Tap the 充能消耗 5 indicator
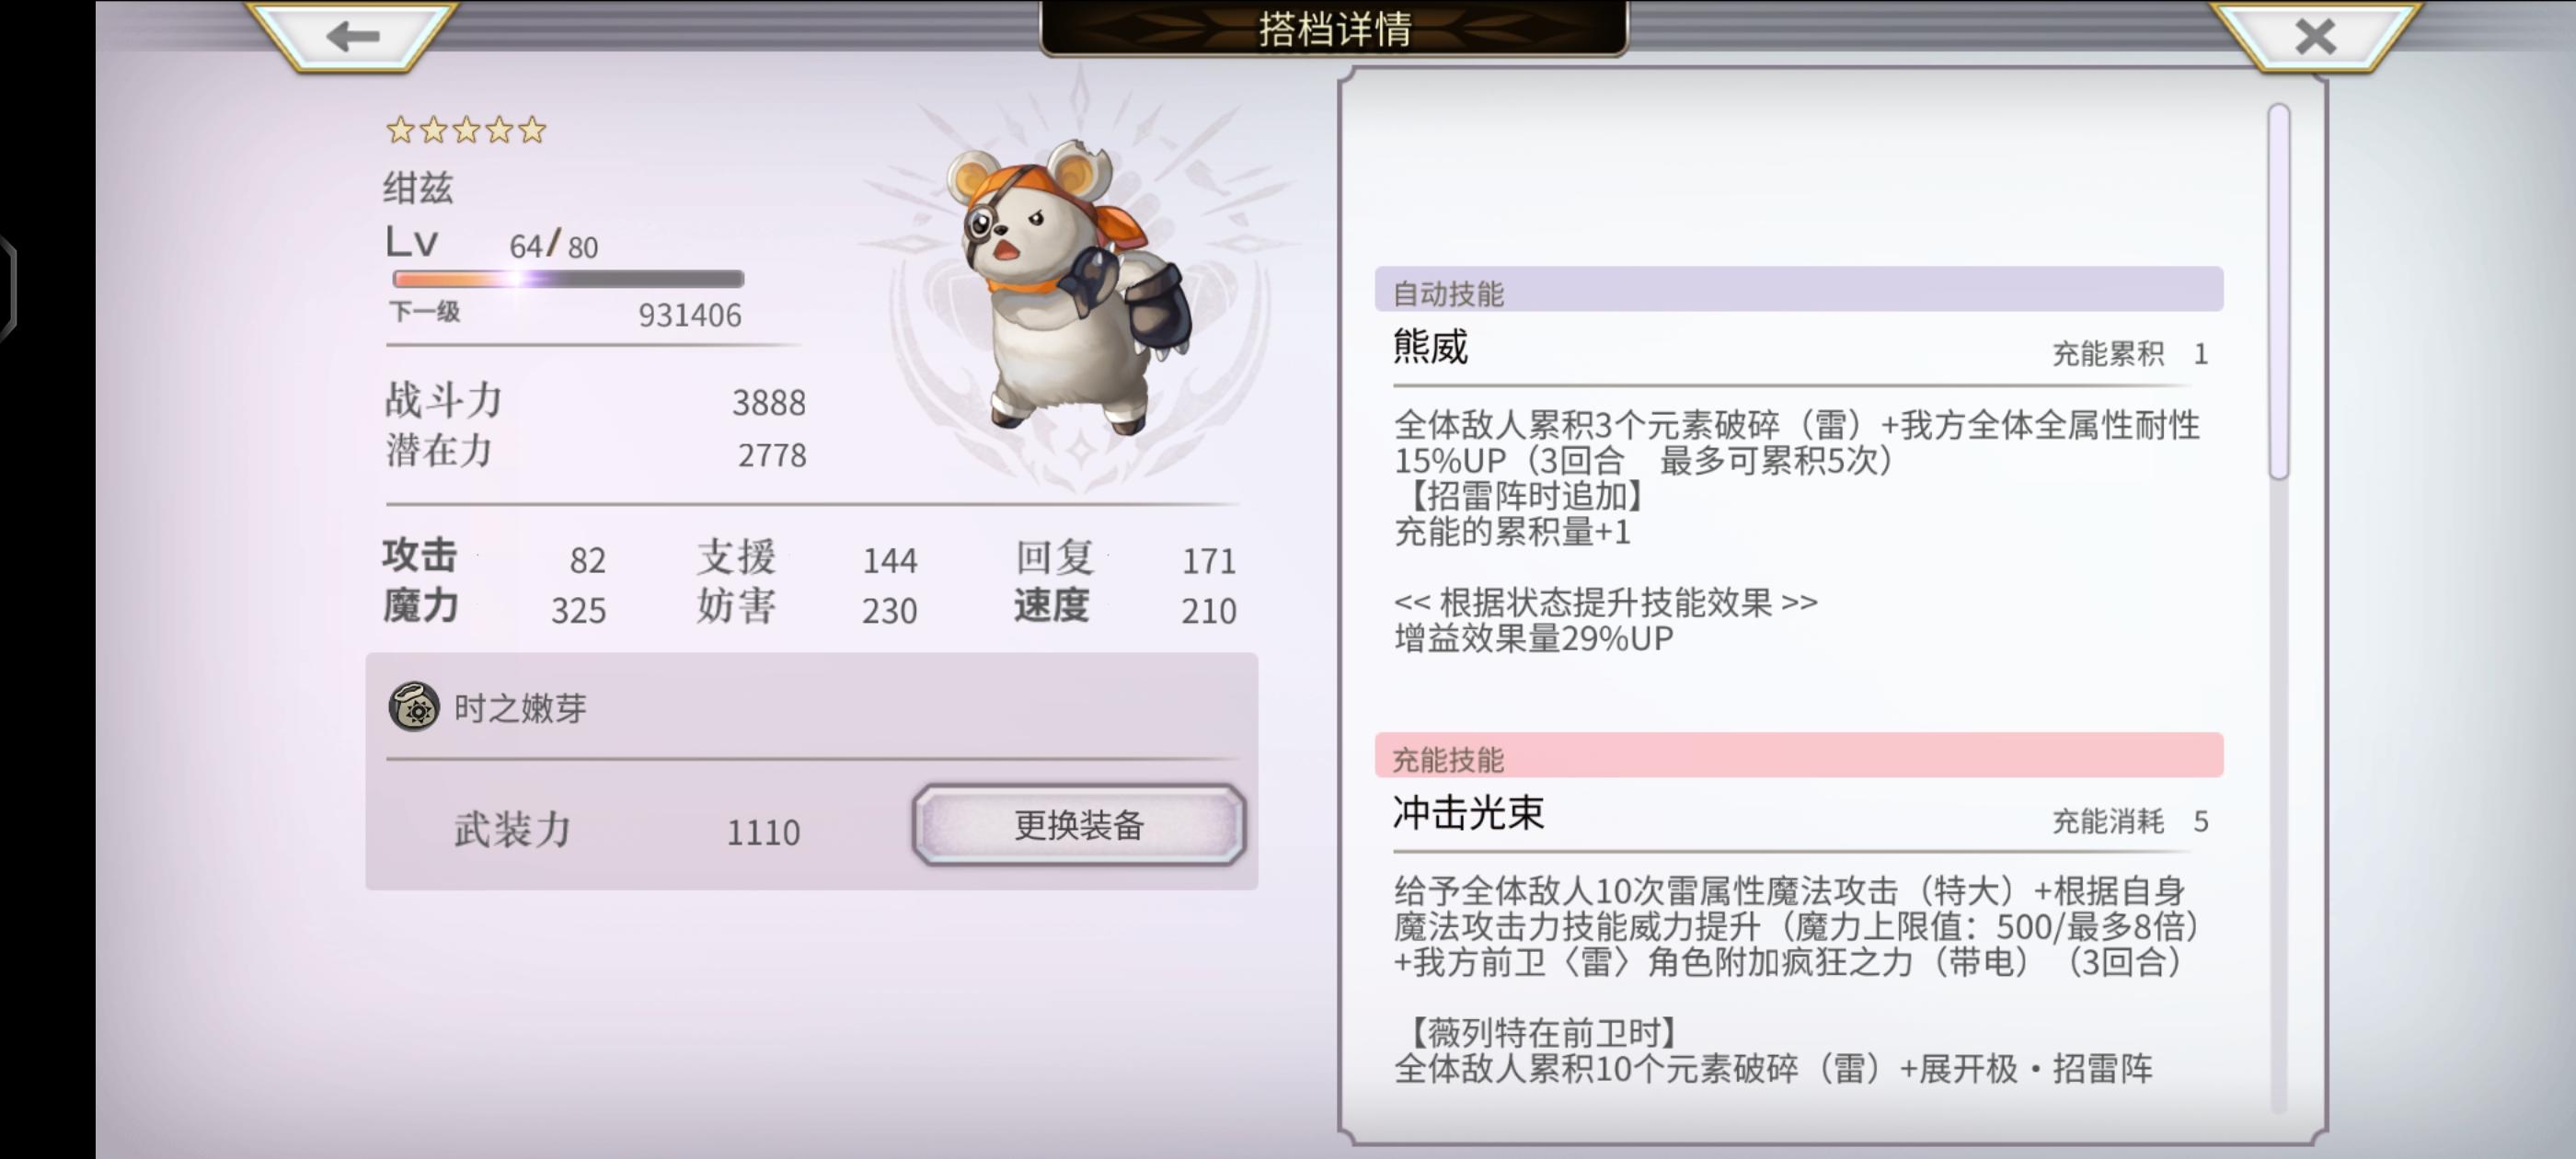 [2130, 821]
